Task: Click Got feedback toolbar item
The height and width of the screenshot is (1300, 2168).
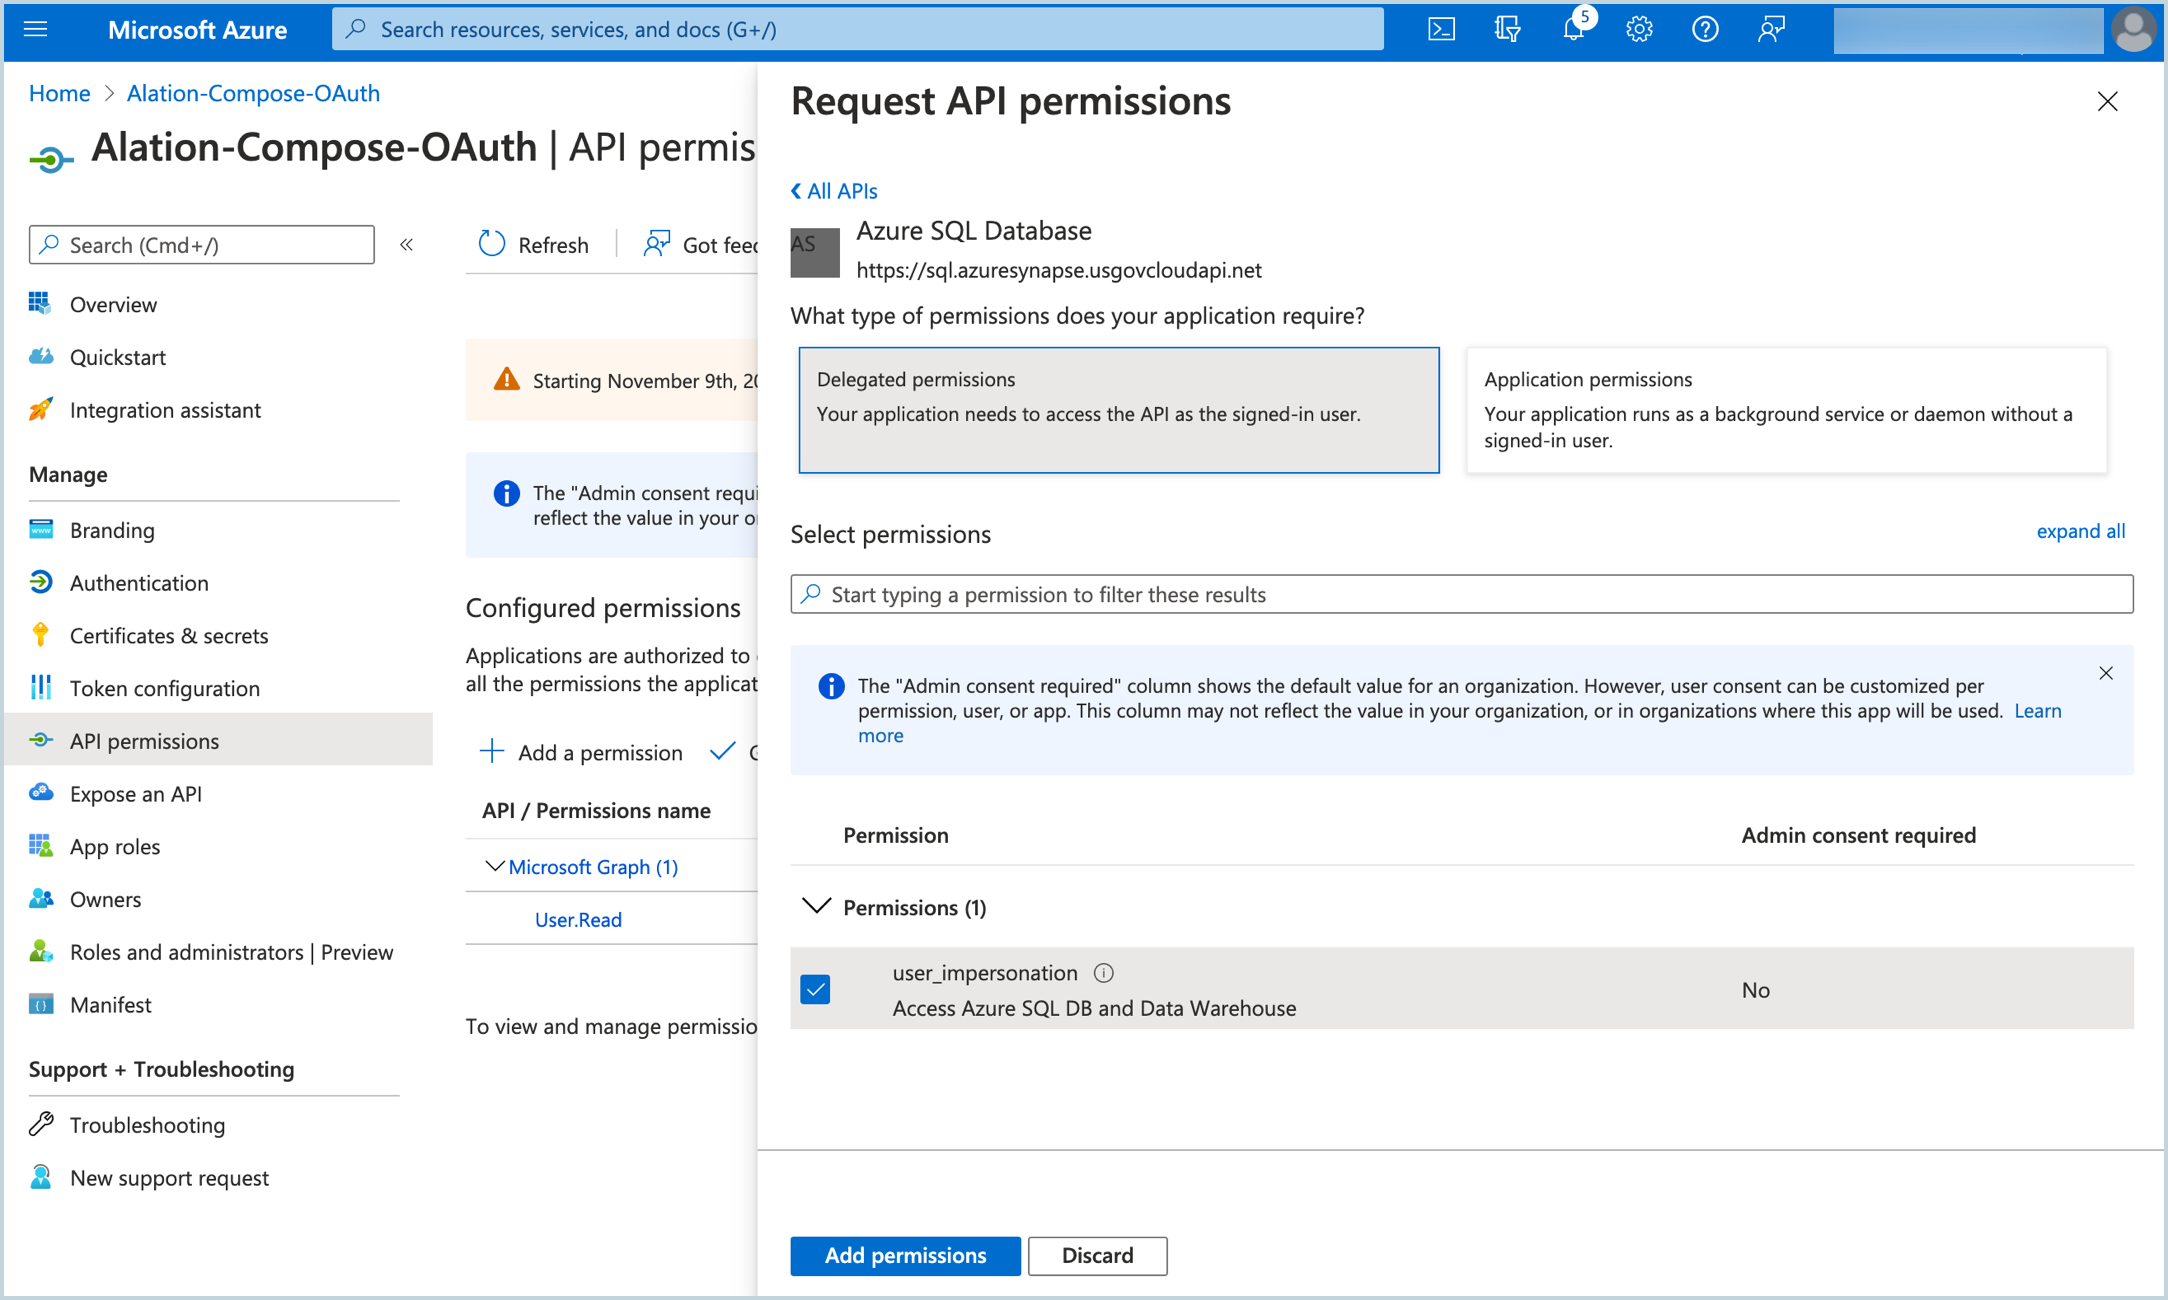Action: point(700,244)
